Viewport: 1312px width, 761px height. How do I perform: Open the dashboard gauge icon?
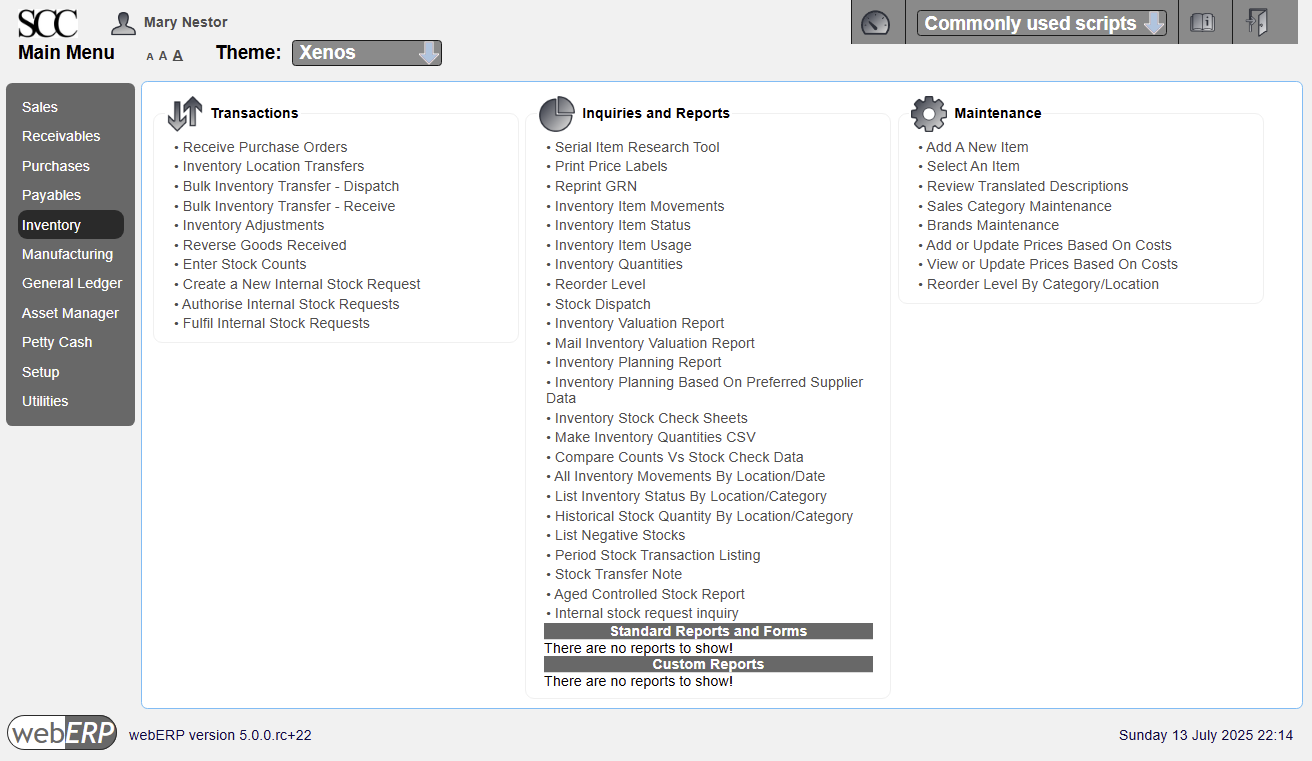(877, 21)
